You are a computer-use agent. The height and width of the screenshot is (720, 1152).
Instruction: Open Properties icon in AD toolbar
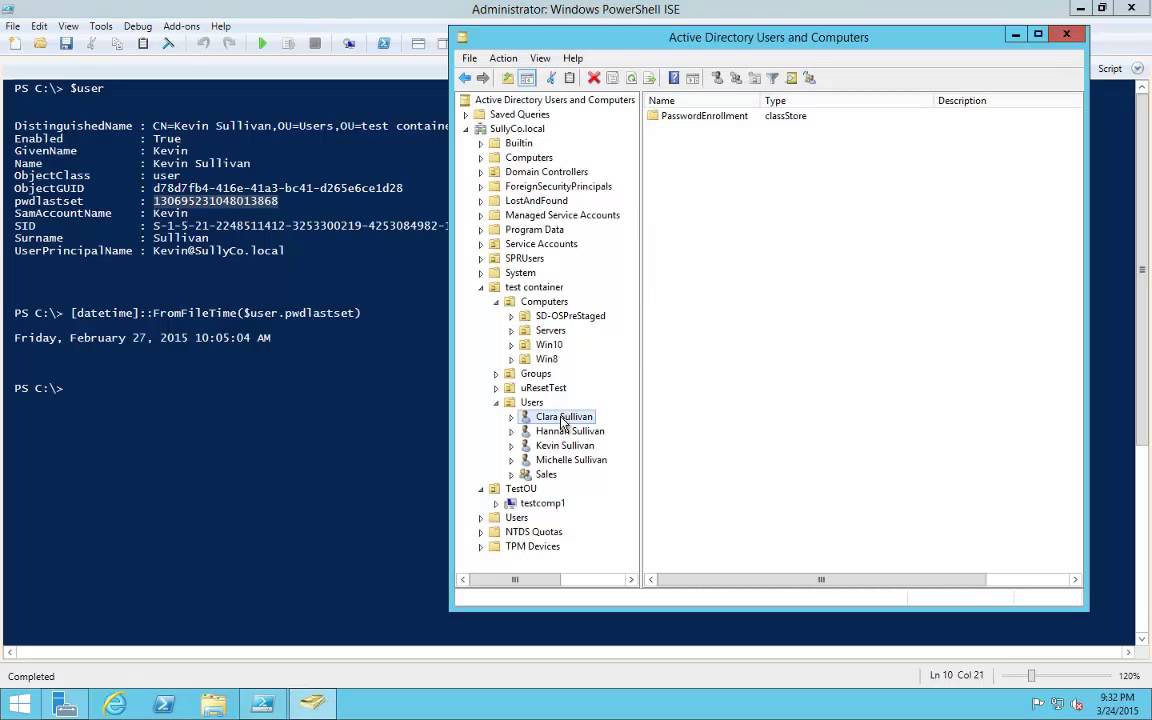pos(612,78)
